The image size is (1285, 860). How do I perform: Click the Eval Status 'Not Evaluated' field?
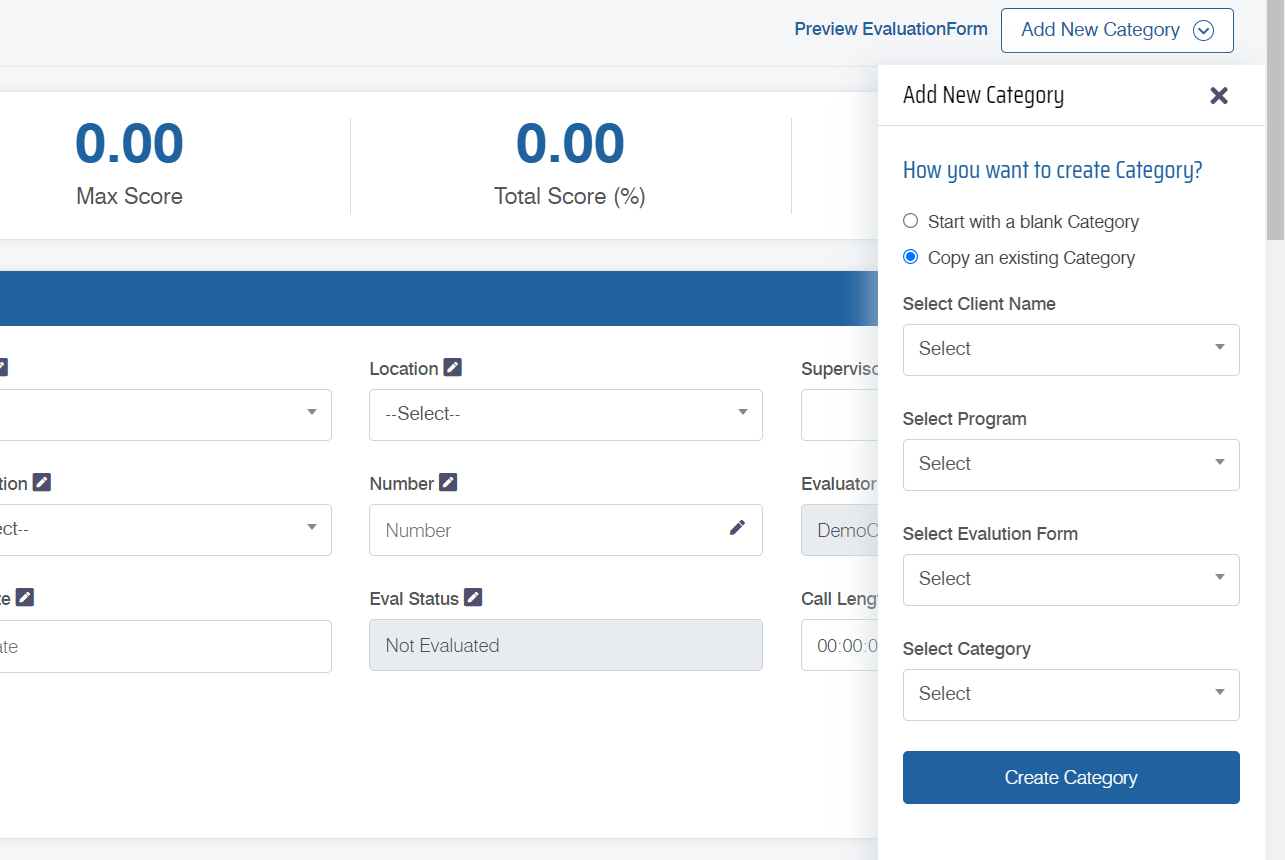(565, 645)
